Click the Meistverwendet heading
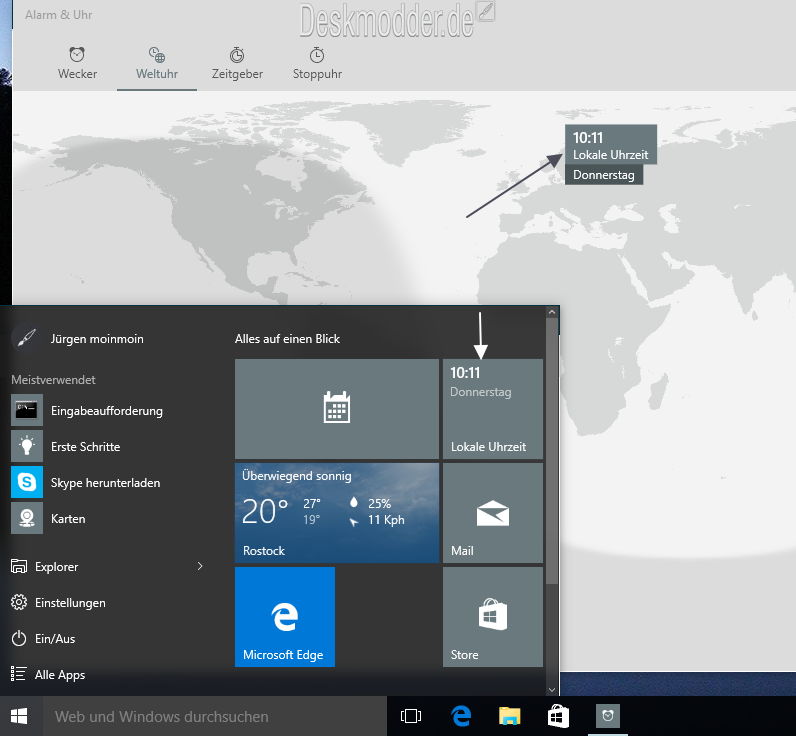Screen dimensions: 796x736 pyautogui.click(x=53, y=380)
